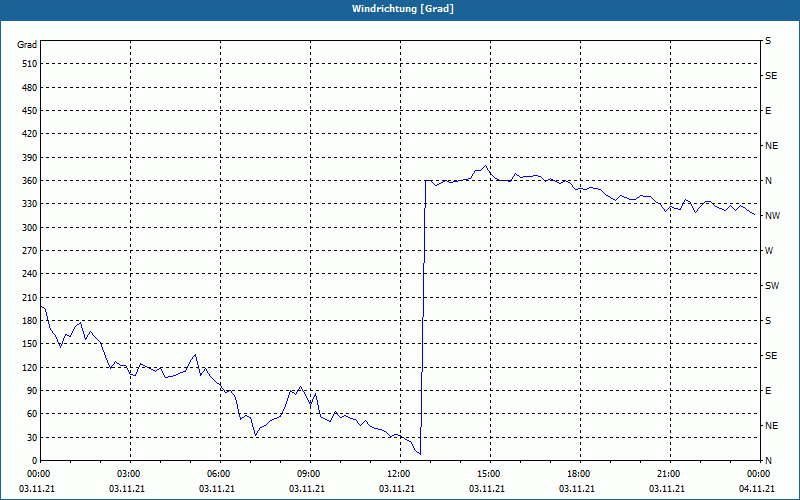The image size is (800, 500).
Task: Select the W compass label
Action: coord(769,251)
